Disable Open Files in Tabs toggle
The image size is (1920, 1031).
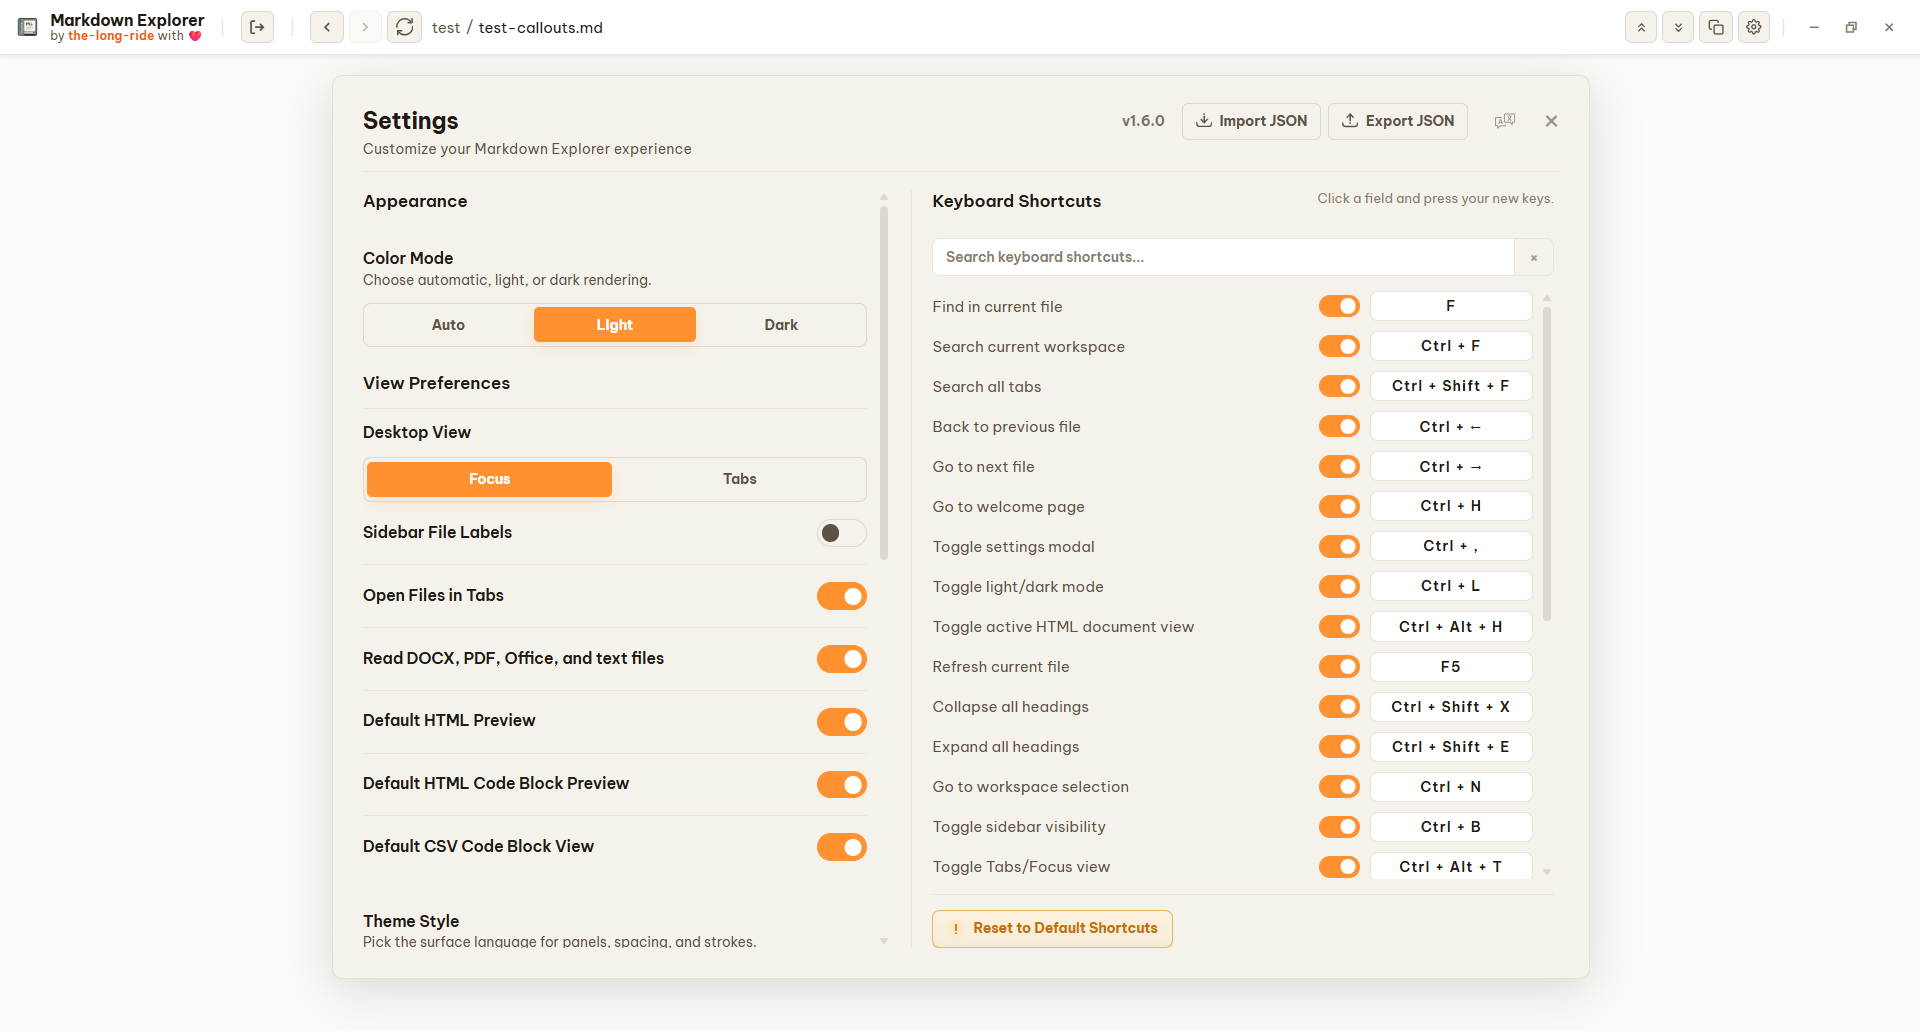pos(842,596)
